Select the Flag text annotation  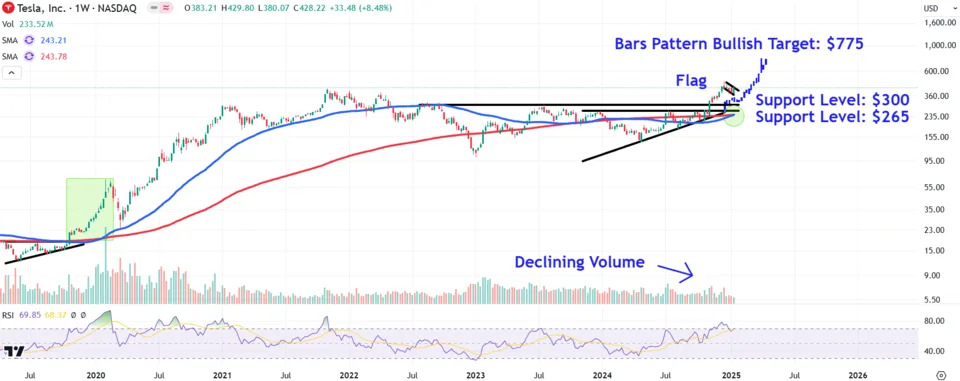coord(691,80)
